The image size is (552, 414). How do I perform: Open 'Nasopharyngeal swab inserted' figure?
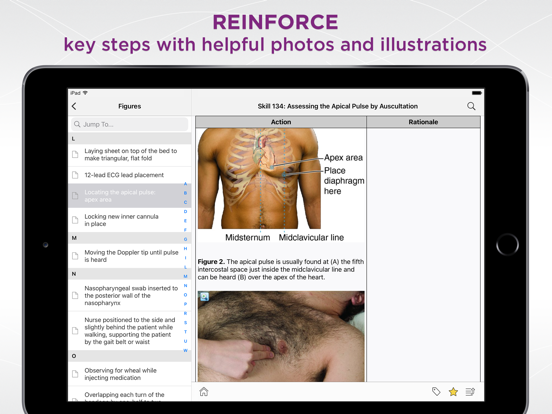(x=130, y=295)
